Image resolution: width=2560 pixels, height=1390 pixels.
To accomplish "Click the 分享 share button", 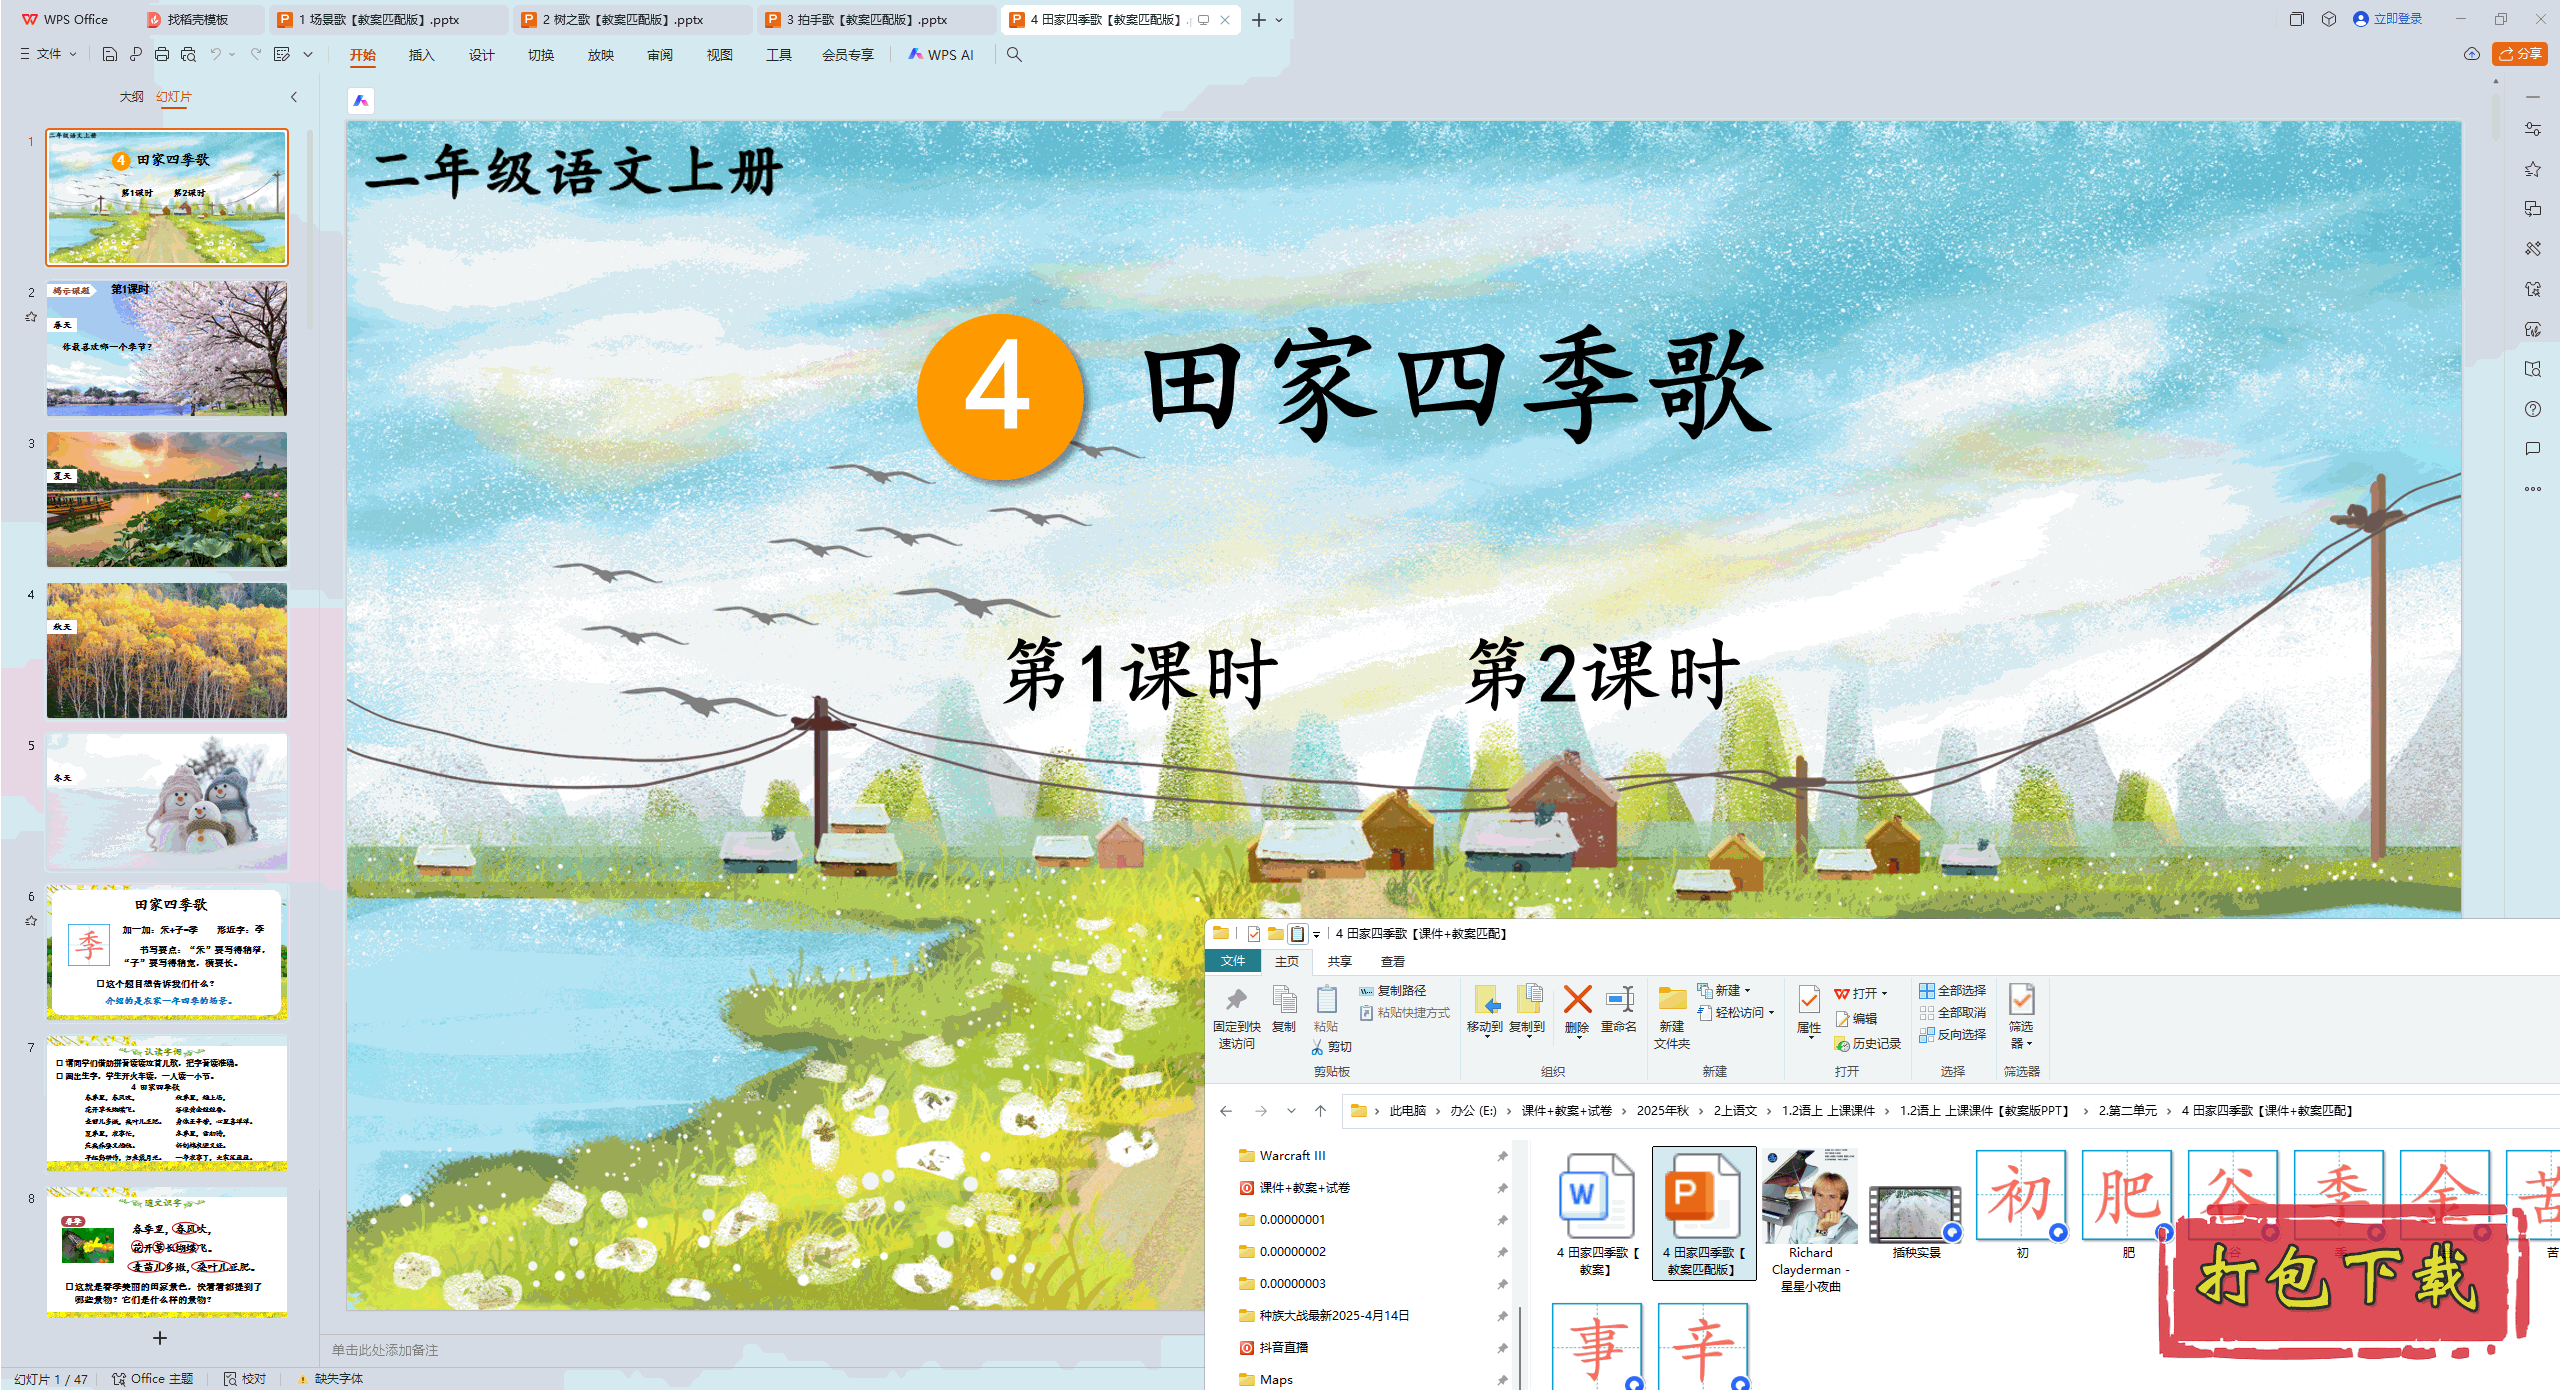I will pos(2519,54).
